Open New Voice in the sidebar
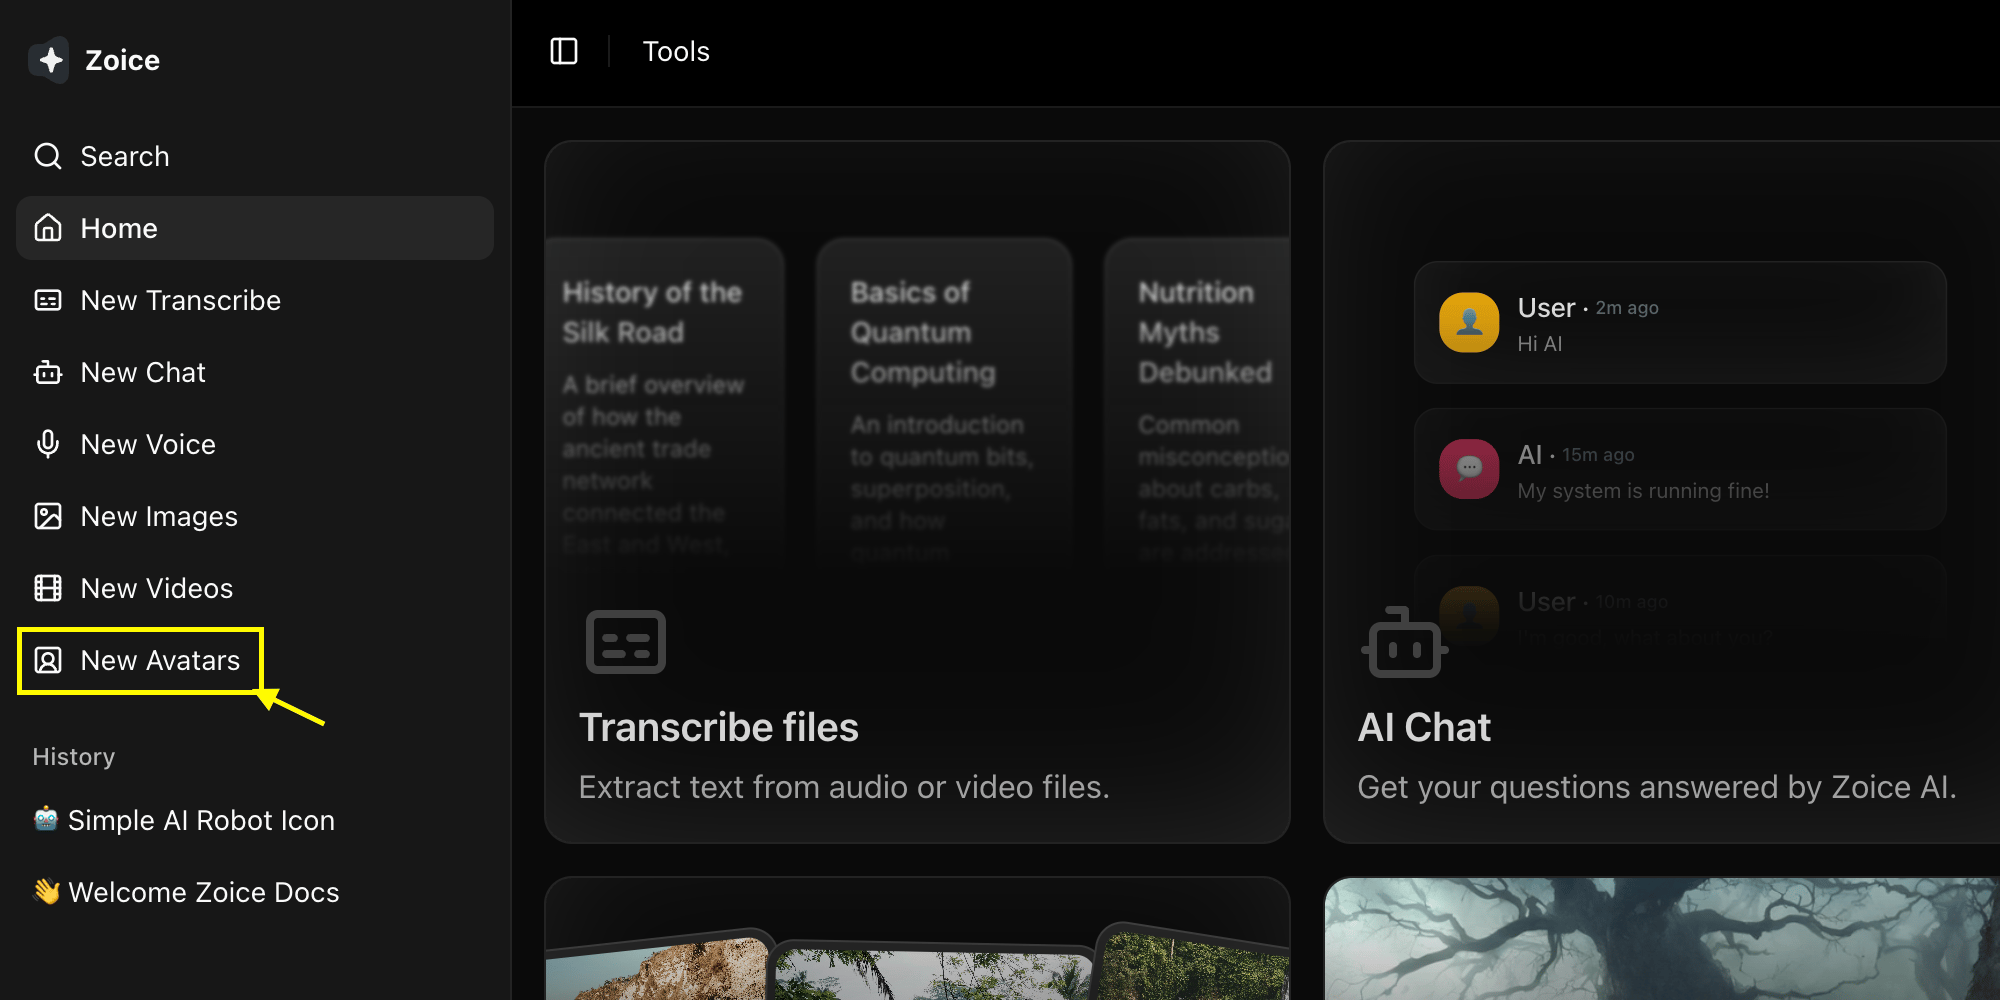 [x=255, y=444]
